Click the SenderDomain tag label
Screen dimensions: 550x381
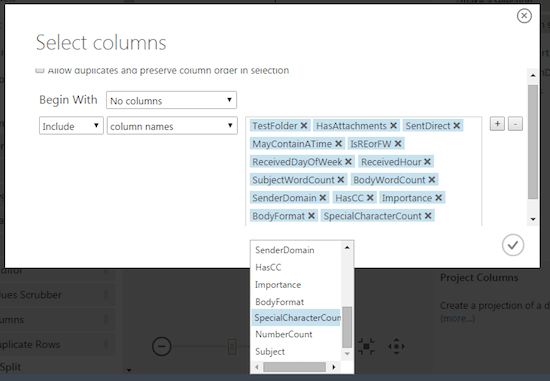coord(284,198)
